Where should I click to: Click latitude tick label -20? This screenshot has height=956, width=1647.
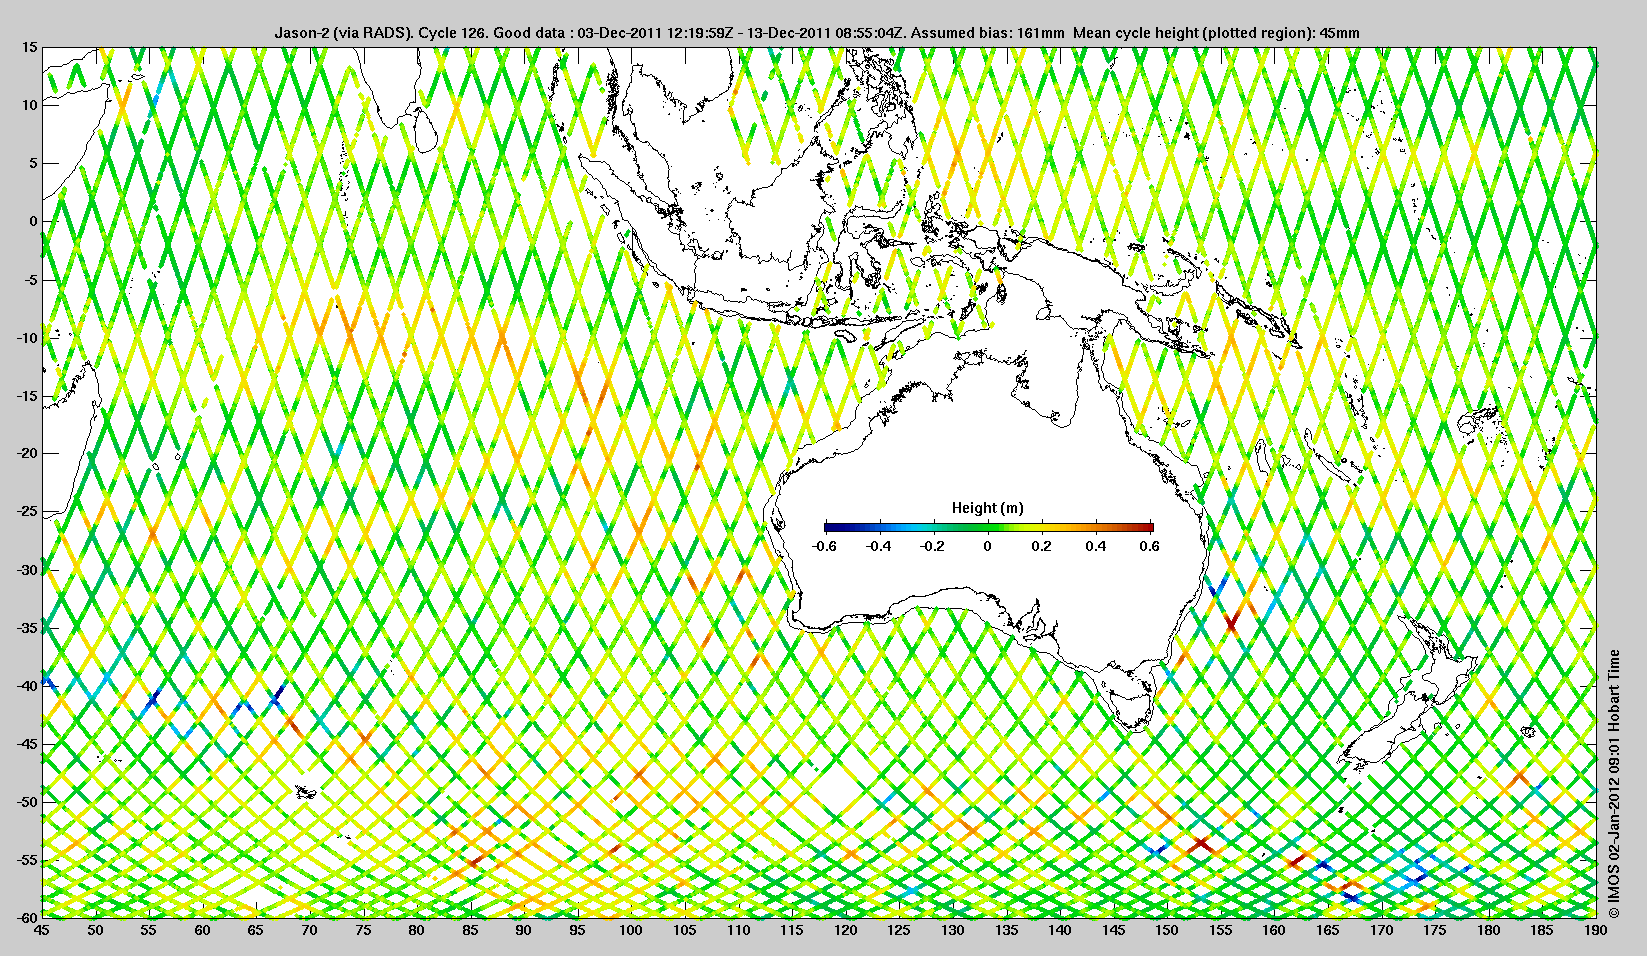point(26,454)
